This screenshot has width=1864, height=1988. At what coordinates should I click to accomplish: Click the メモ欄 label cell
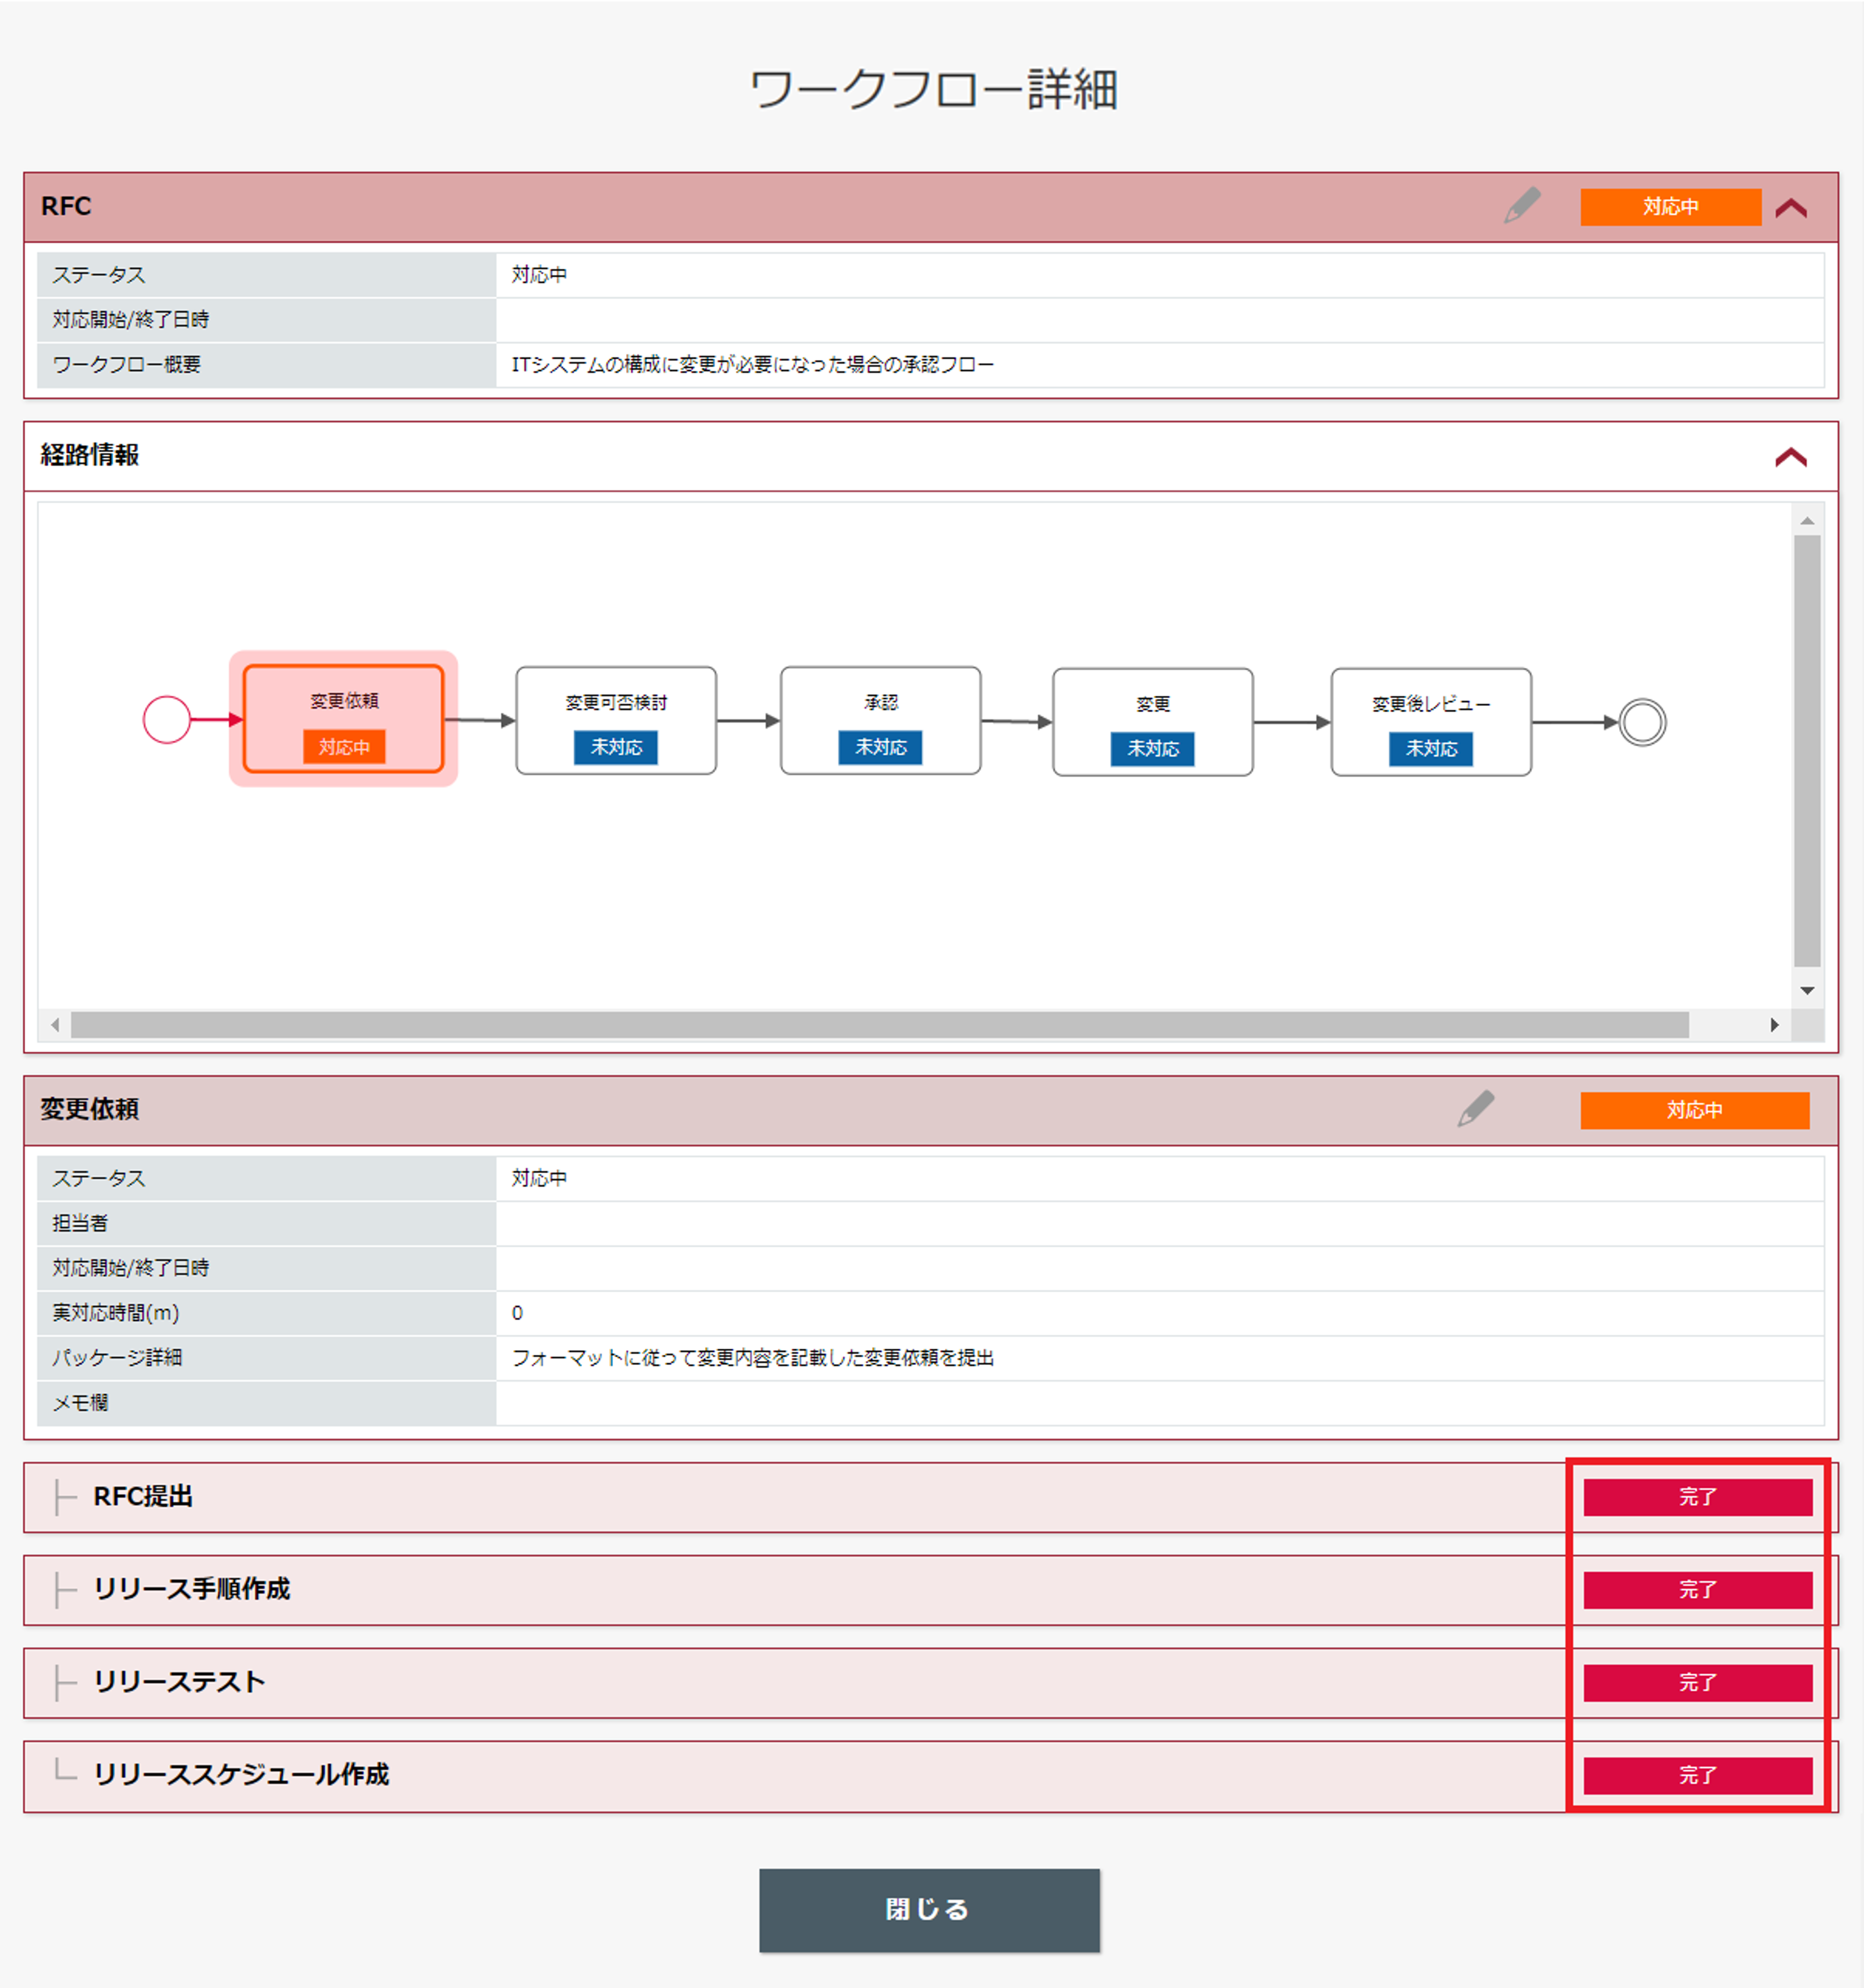[x=267, y=1403]
